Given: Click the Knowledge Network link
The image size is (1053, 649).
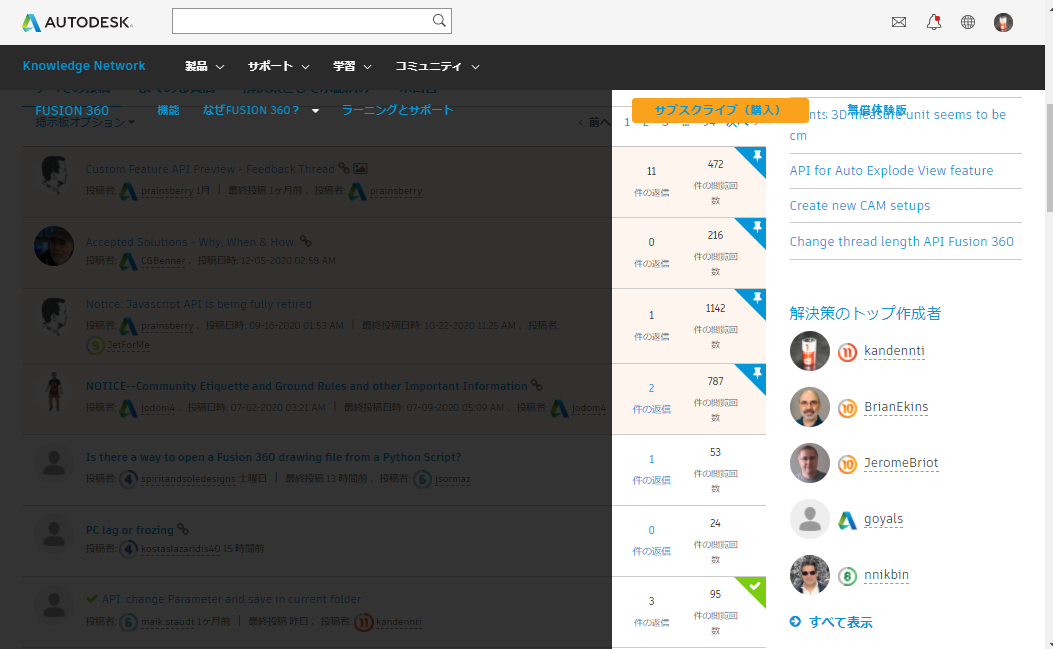Looking at the screenshot, I should tap(84, 66).
